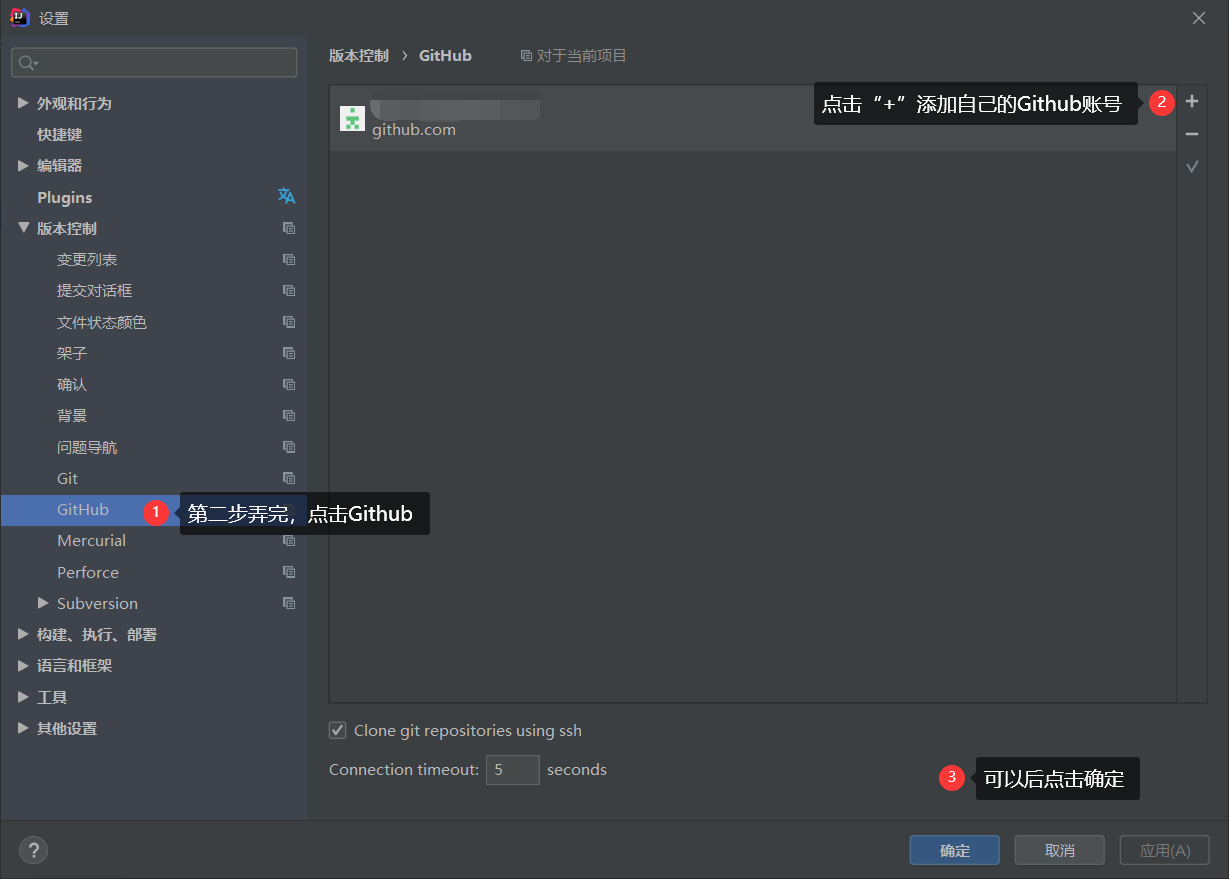The height and width of the screenshot is (879, 1229).
Task: Collapse the 版本控制 section
Action: tap(23, 228)
